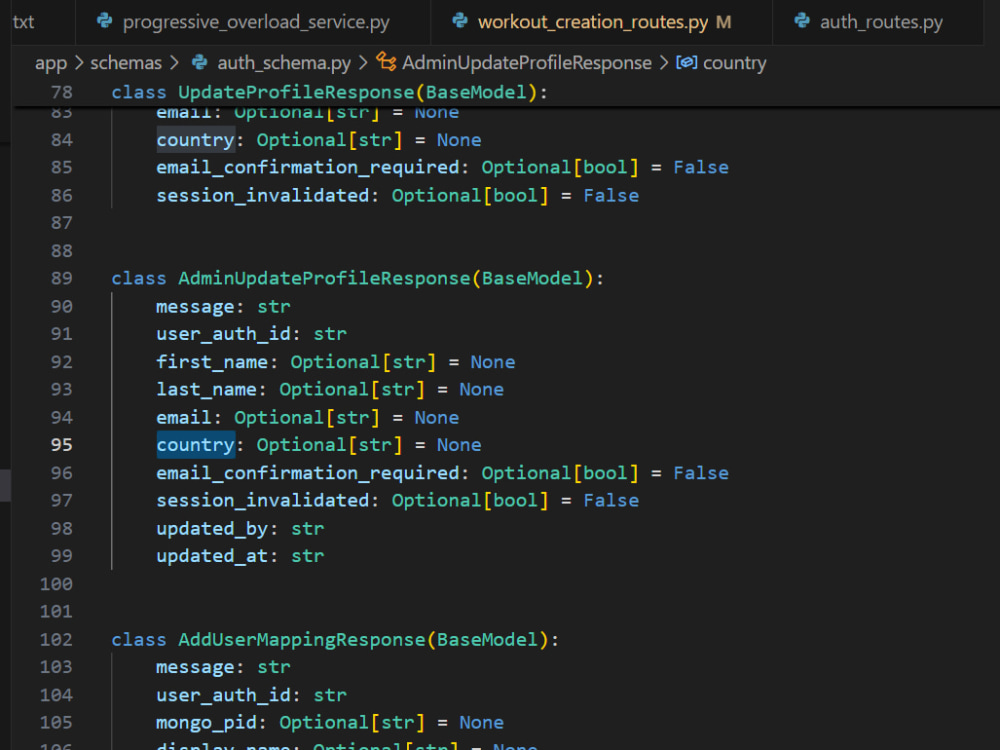The image size is (1000, 750).
Task: Open the schemas breadcrumb segment
Action: [126, 63]
